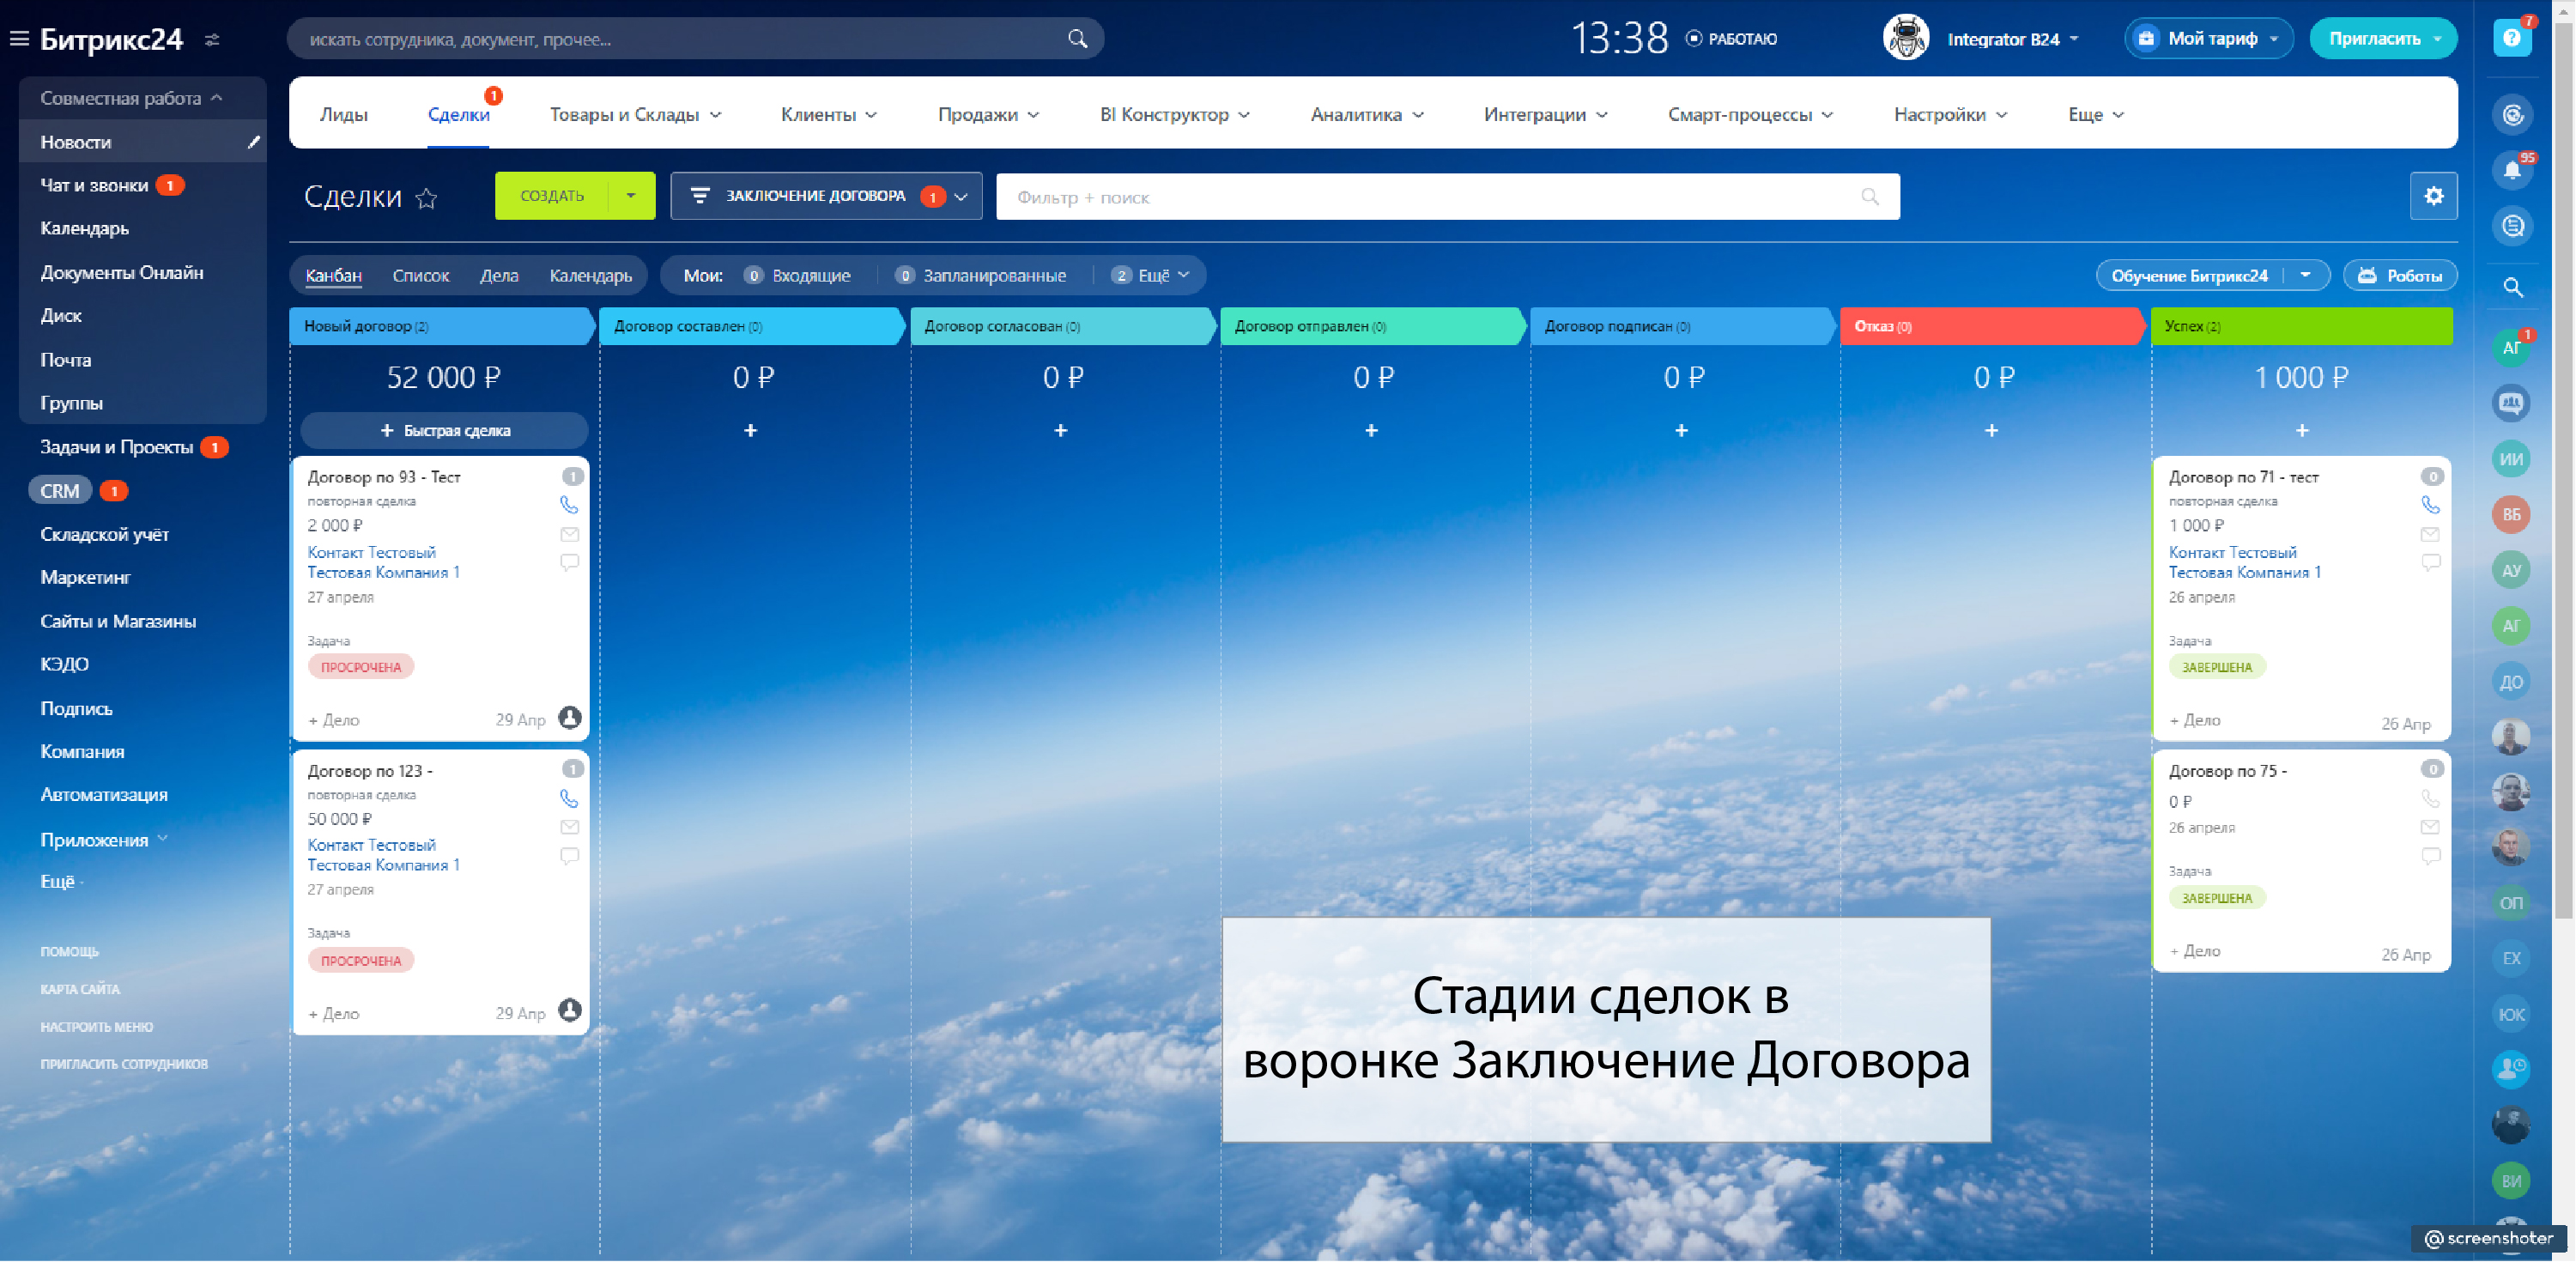Click the hamburger menu icon beside Битрикс24

pyautogui.click(x=19, y=39)
